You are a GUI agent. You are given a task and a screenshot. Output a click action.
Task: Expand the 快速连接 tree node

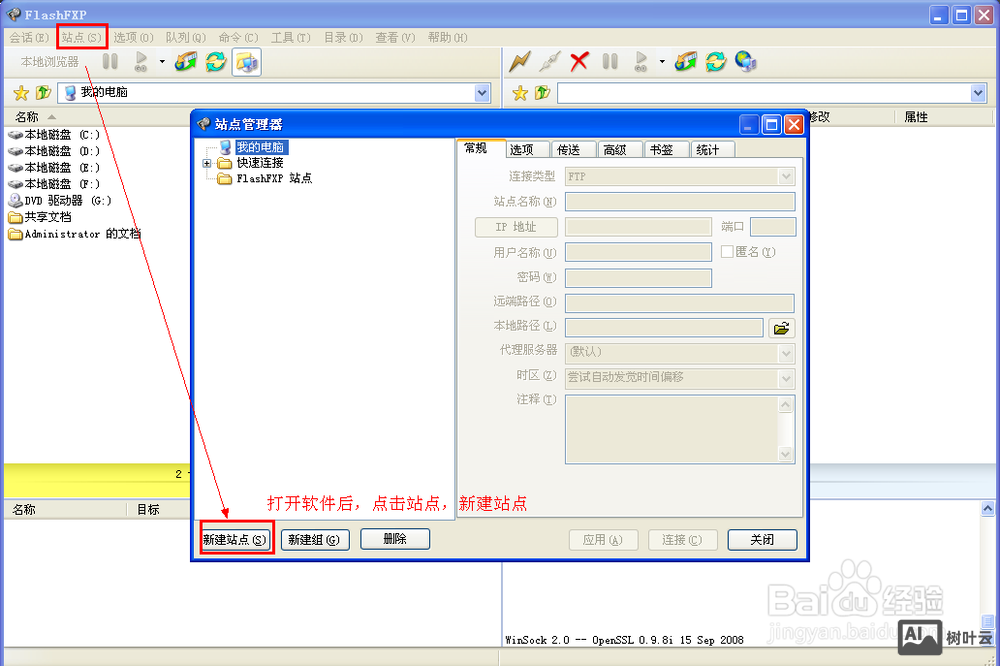[207, 163]
